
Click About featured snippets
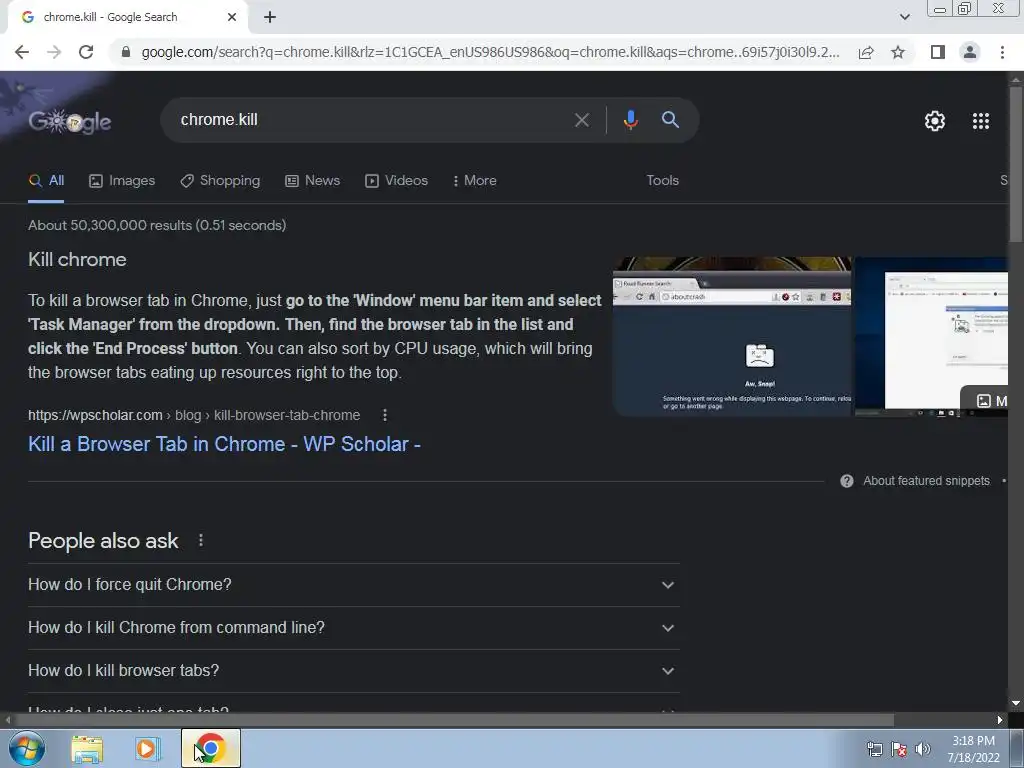(926, 481)
